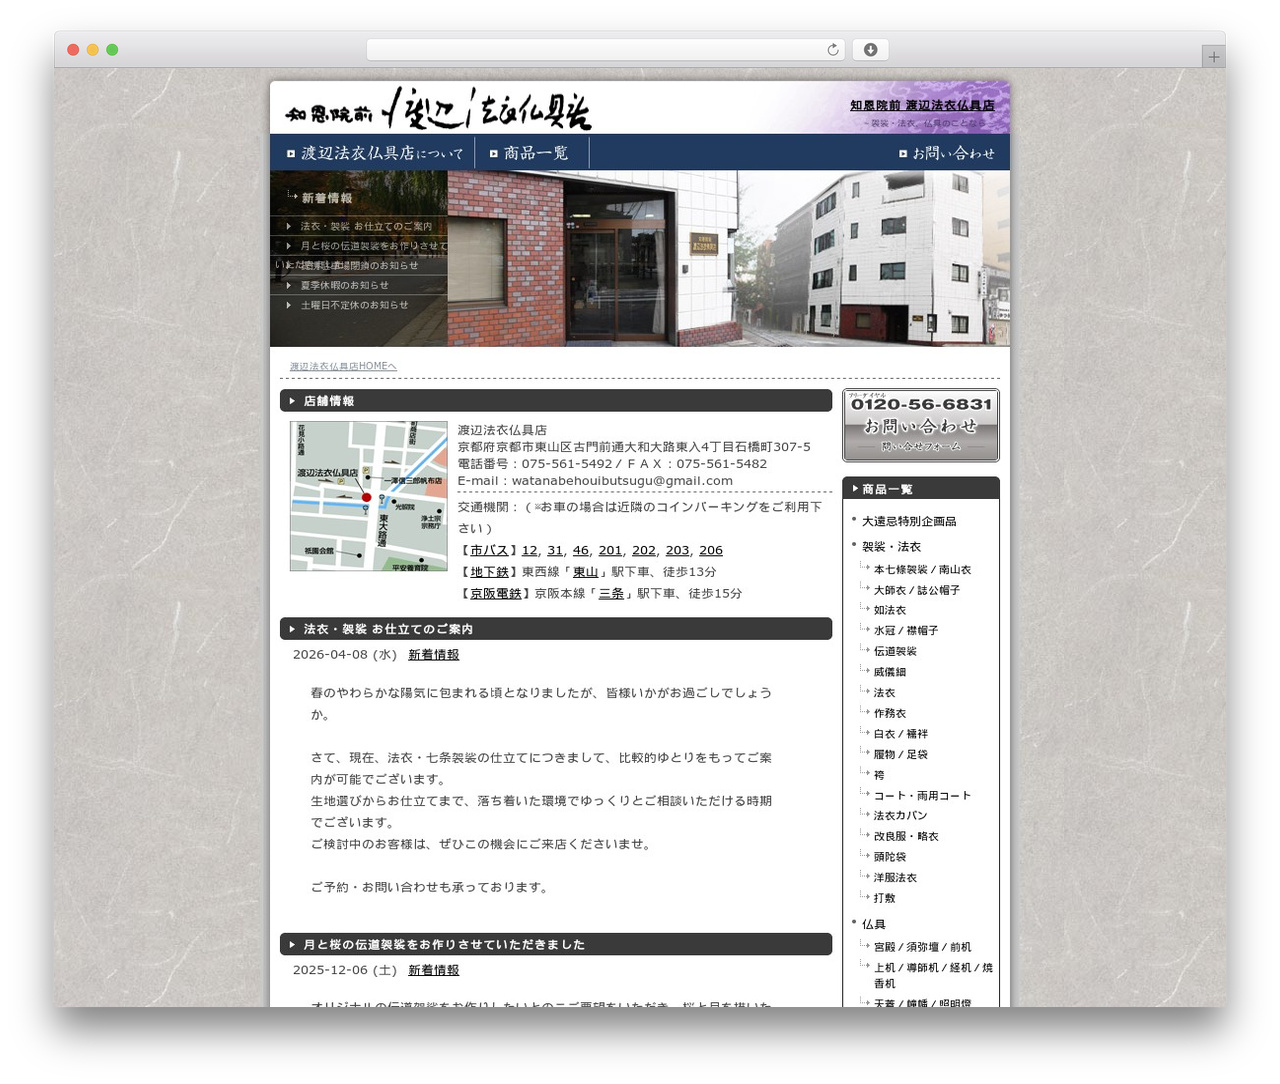Click the 知恩院前 渡辺法衣仏具店 header link
1280x1084 pixels.
coord(922,105)
